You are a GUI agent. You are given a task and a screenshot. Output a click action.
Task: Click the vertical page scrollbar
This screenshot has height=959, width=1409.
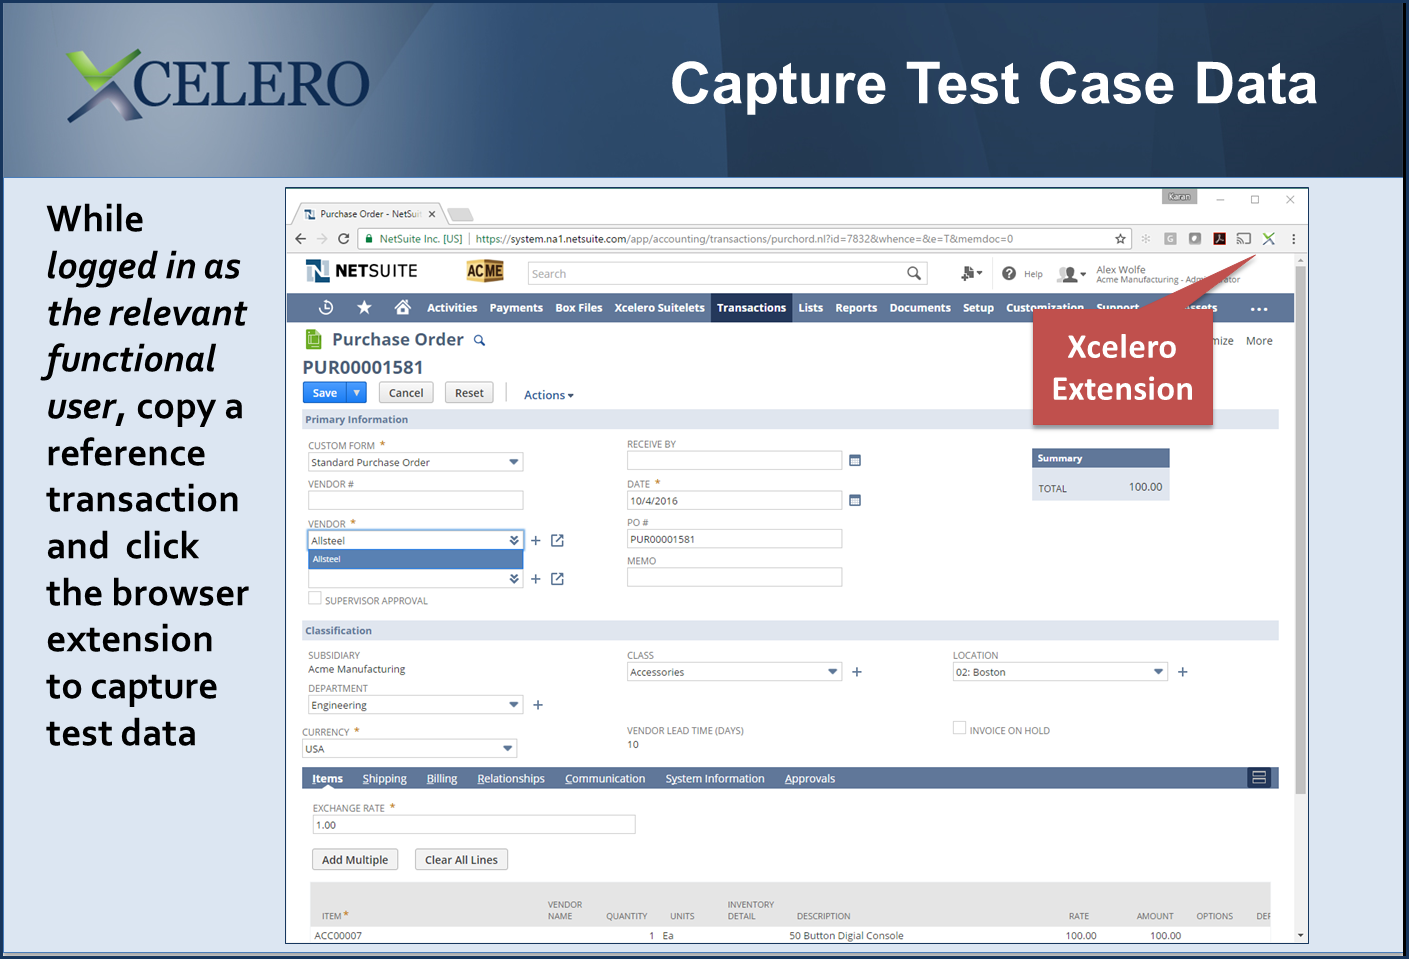[1300, 530]
